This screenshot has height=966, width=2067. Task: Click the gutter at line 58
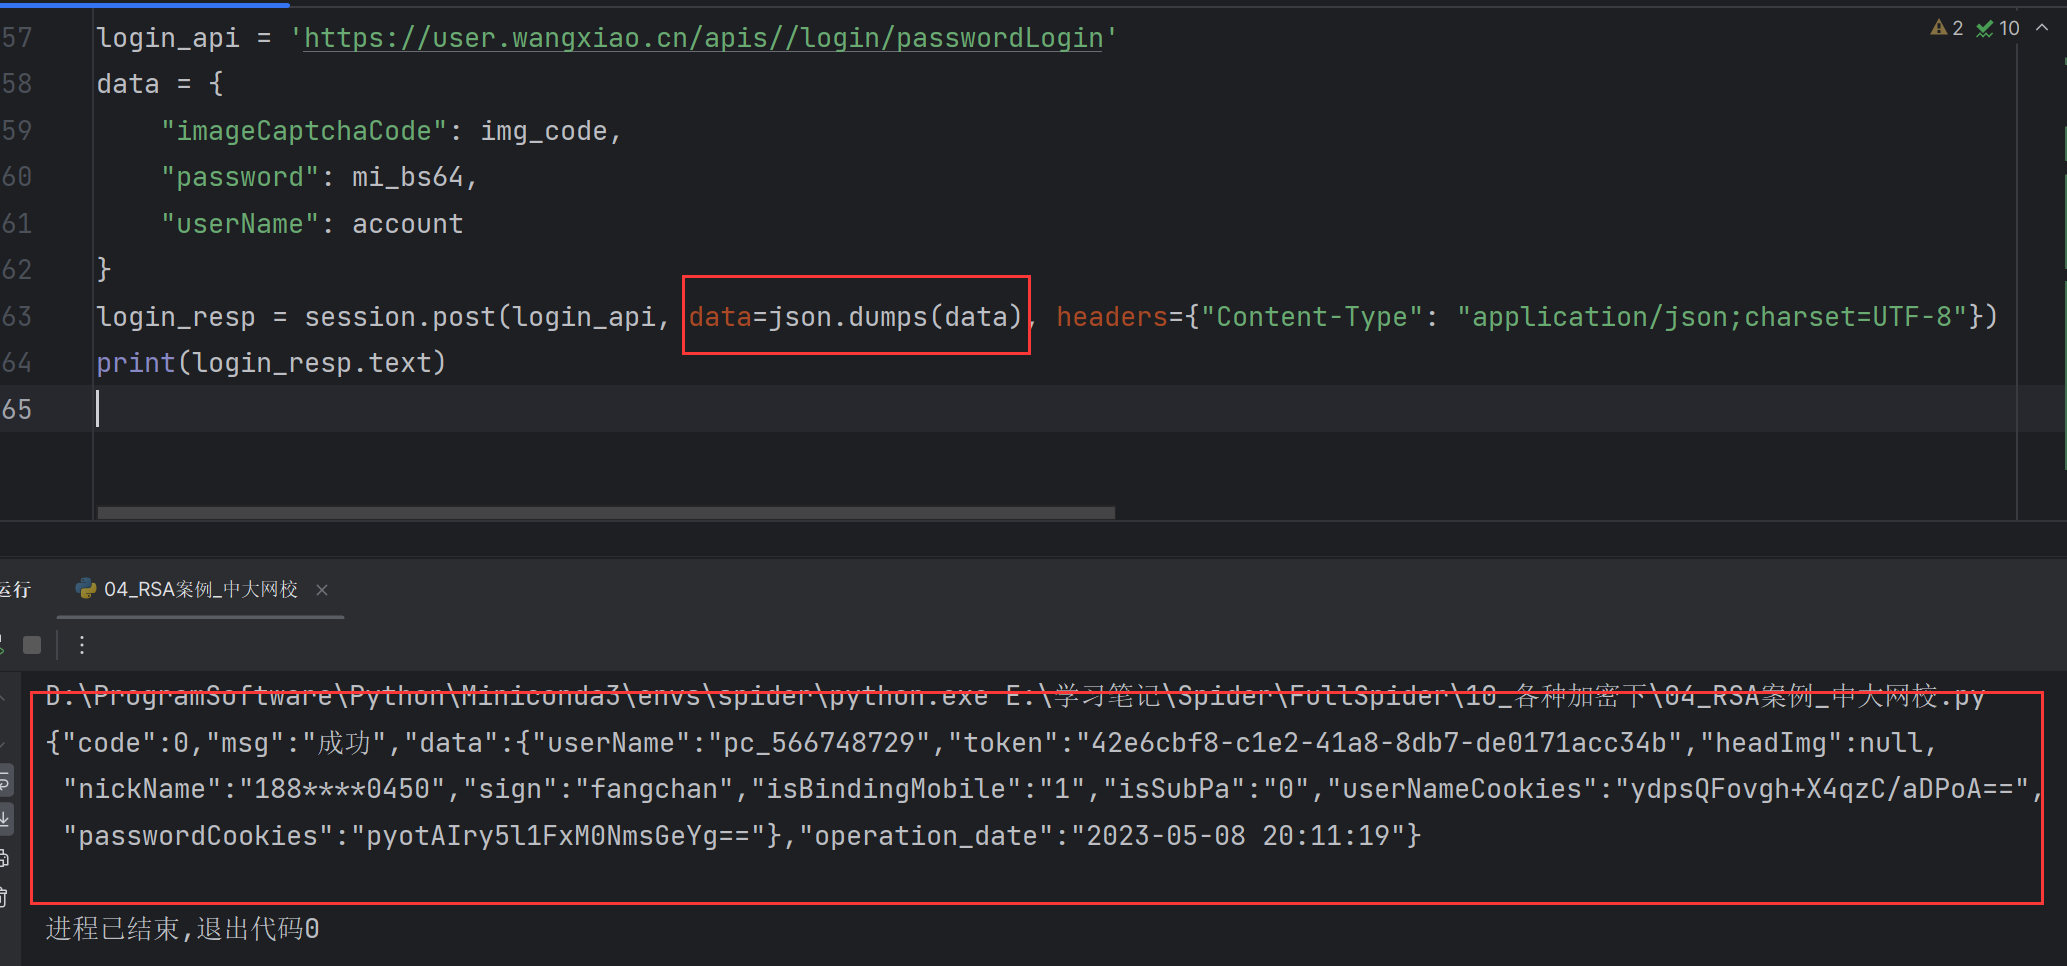(17, 84)
